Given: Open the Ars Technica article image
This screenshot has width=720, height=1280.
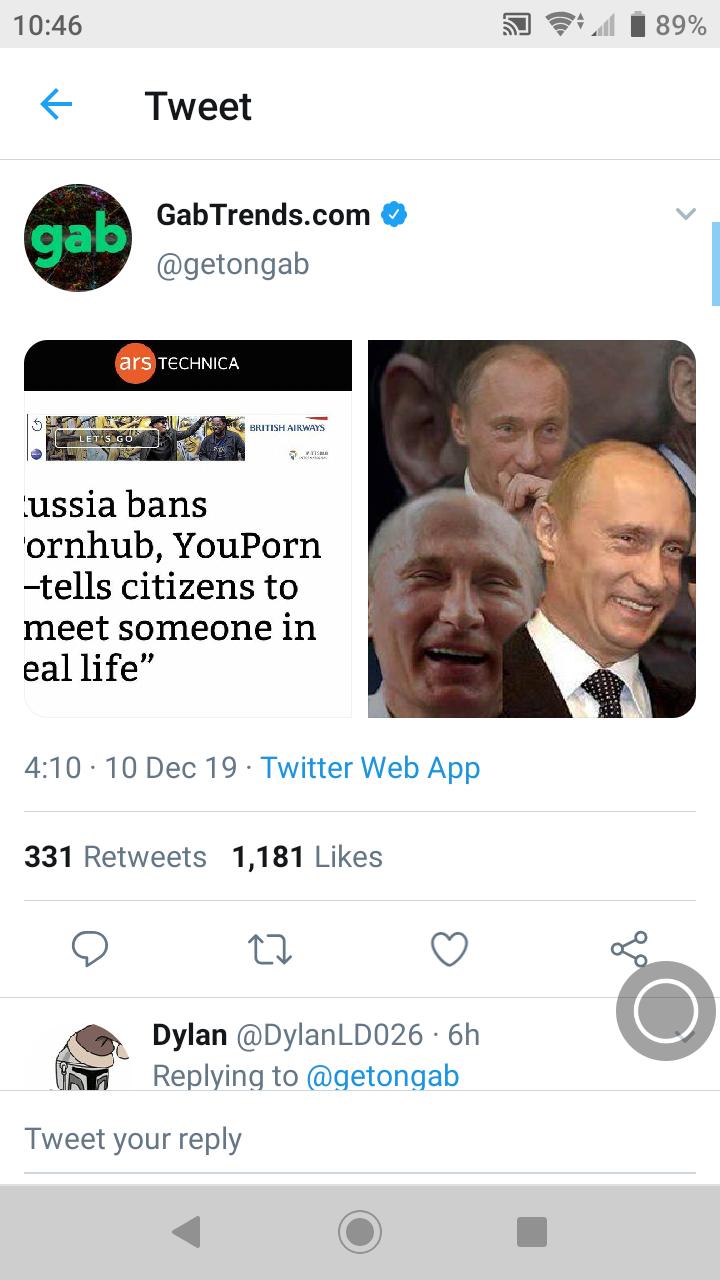Looking at the screenshot, I should [x=188, y=528].
